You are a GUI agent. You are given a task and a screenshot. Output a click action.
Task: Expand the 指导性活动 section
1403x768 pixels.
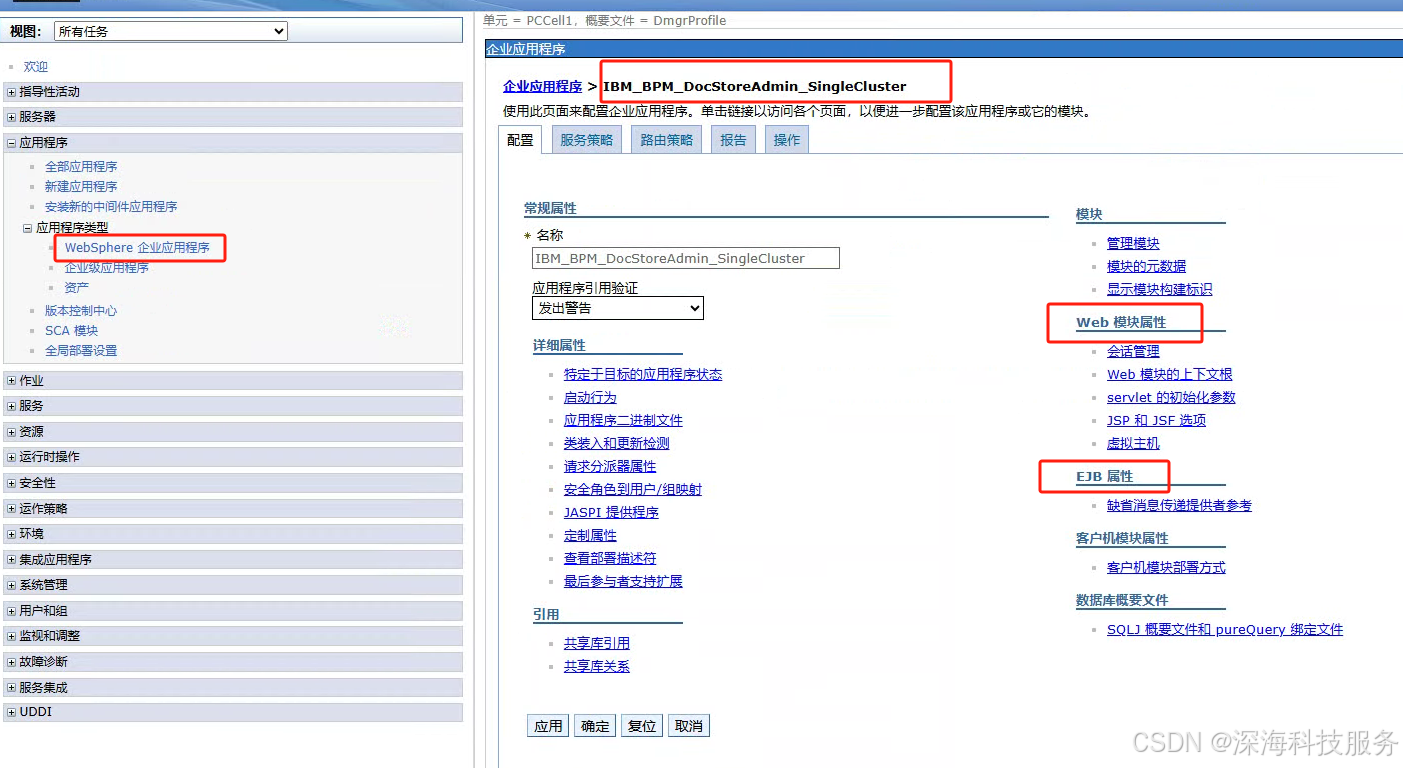(12, 92)
